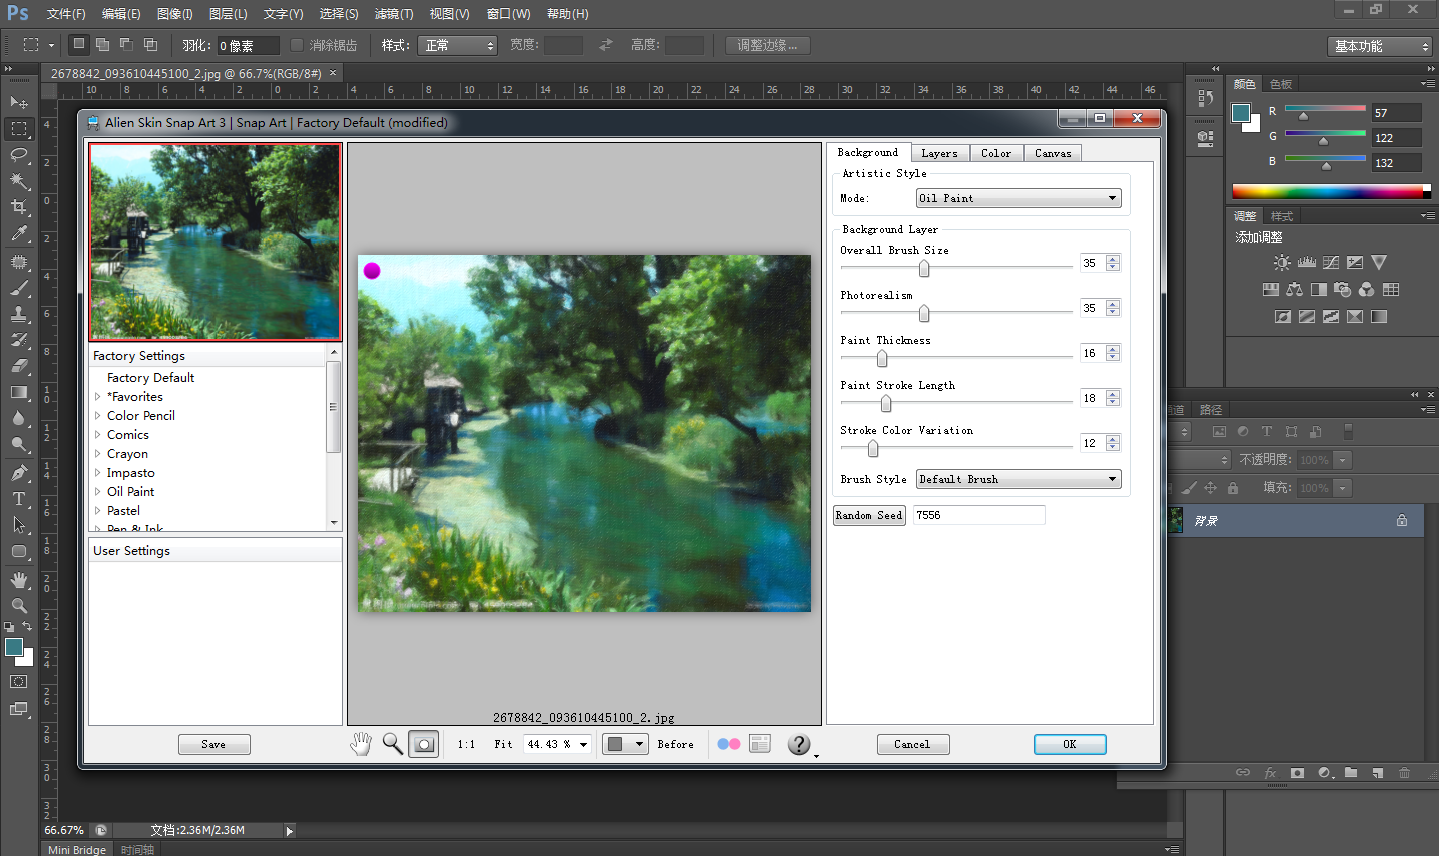
Task: Select the Lasso tool
Action: pos(19,155)
